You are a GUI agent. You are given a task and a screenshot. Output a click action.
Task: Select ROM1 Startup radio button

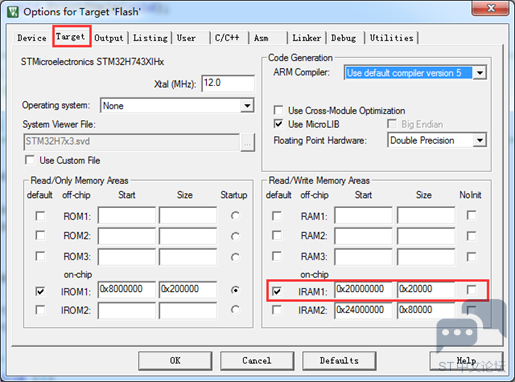pos(235,216)
